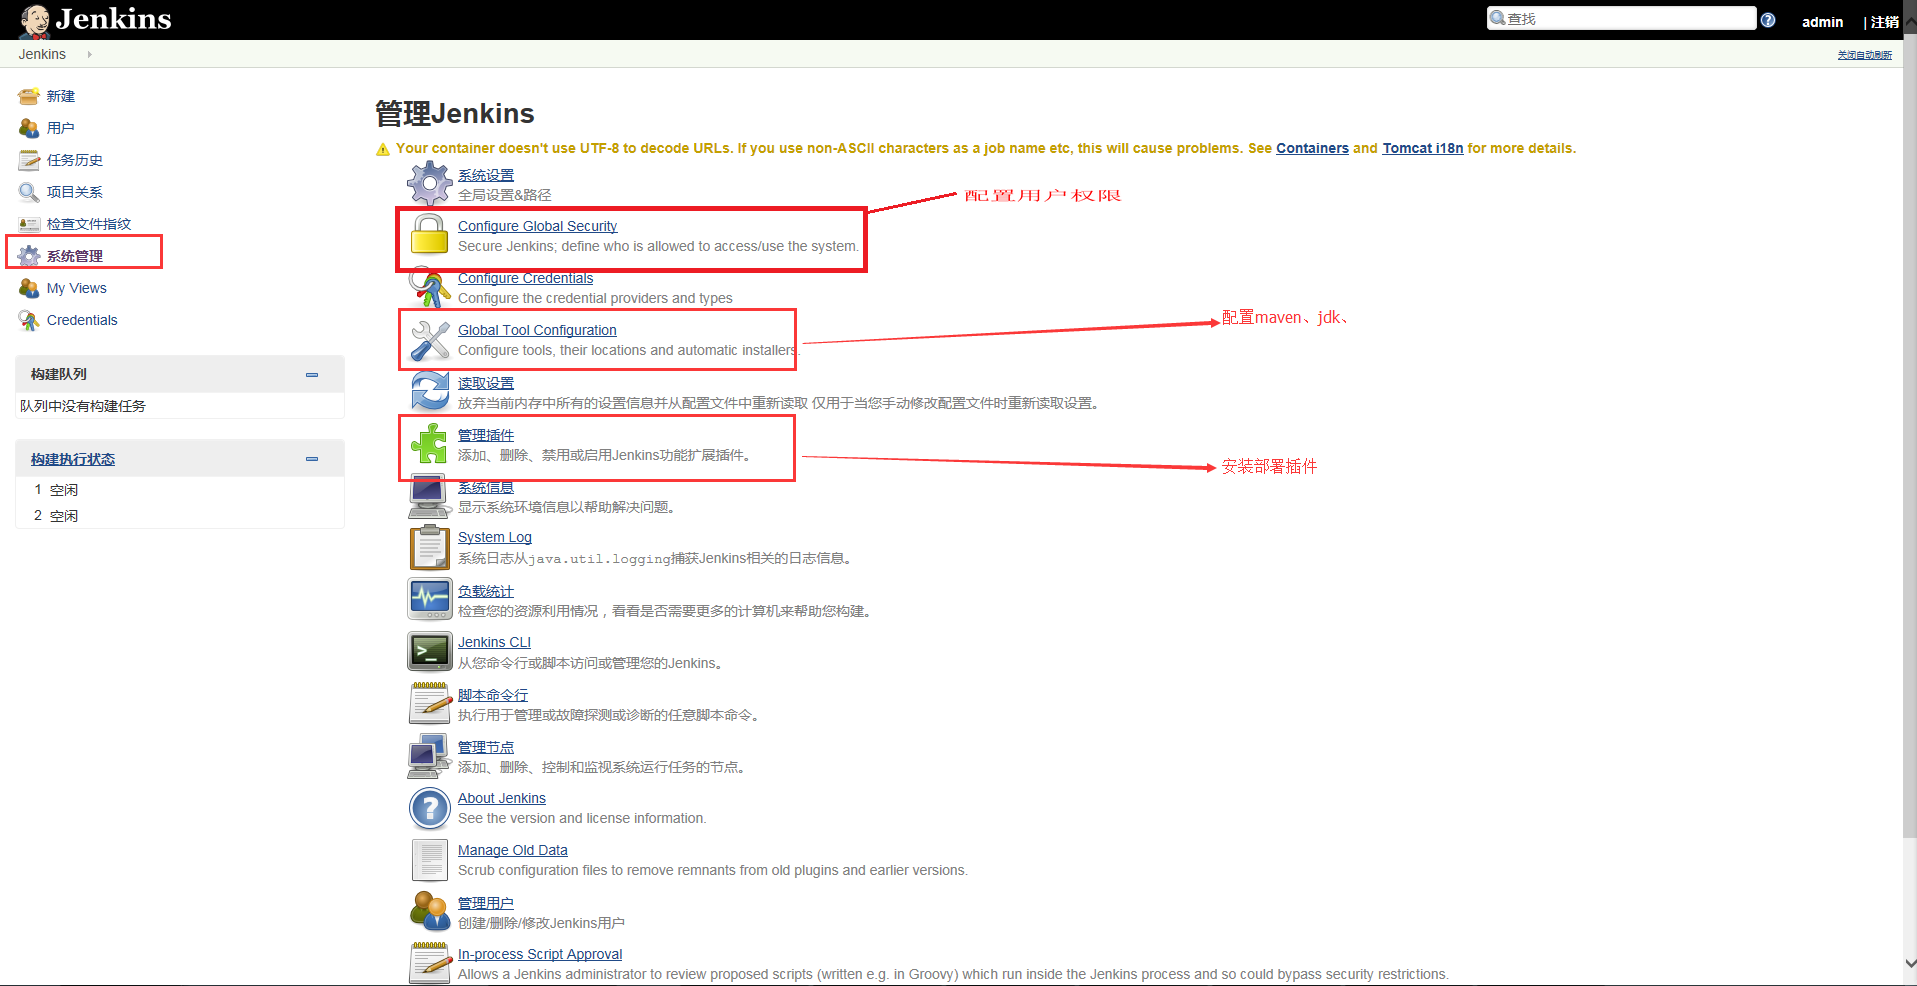Collapse the 构建执行状态 panel
The width and height of the screenshot is (1917, 986).
coord(312,459)
